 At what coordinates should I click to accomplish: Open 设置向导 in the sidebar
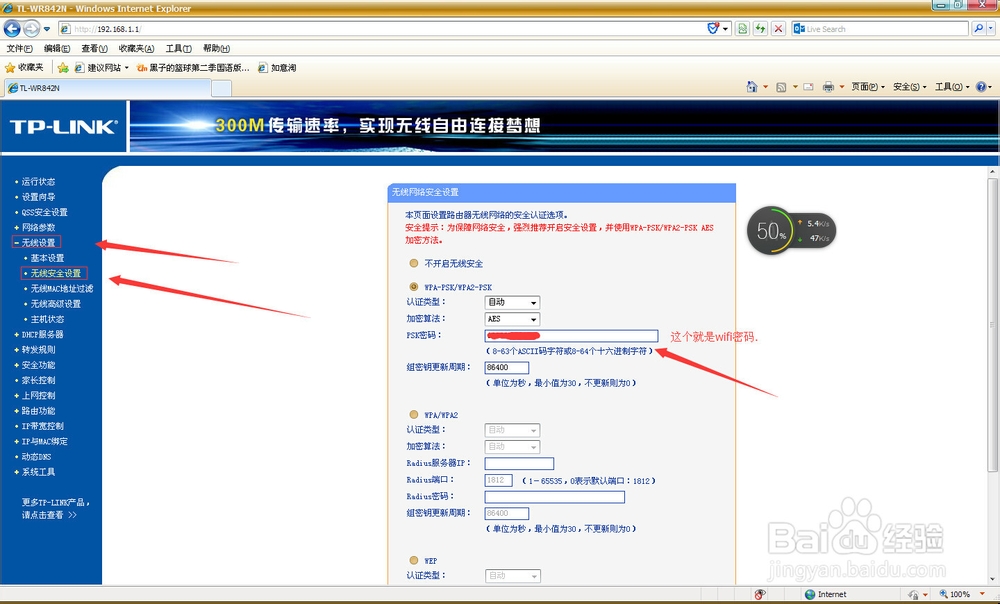(38, 197)
